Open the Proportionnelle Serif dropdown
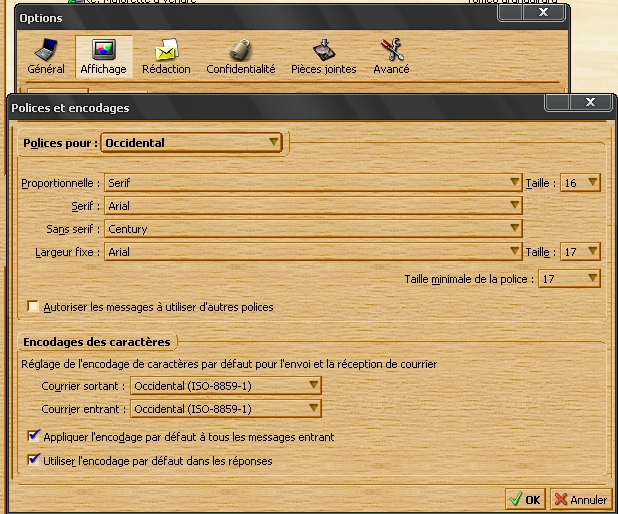This screenshot has height=514, width=618. (313, 183)
